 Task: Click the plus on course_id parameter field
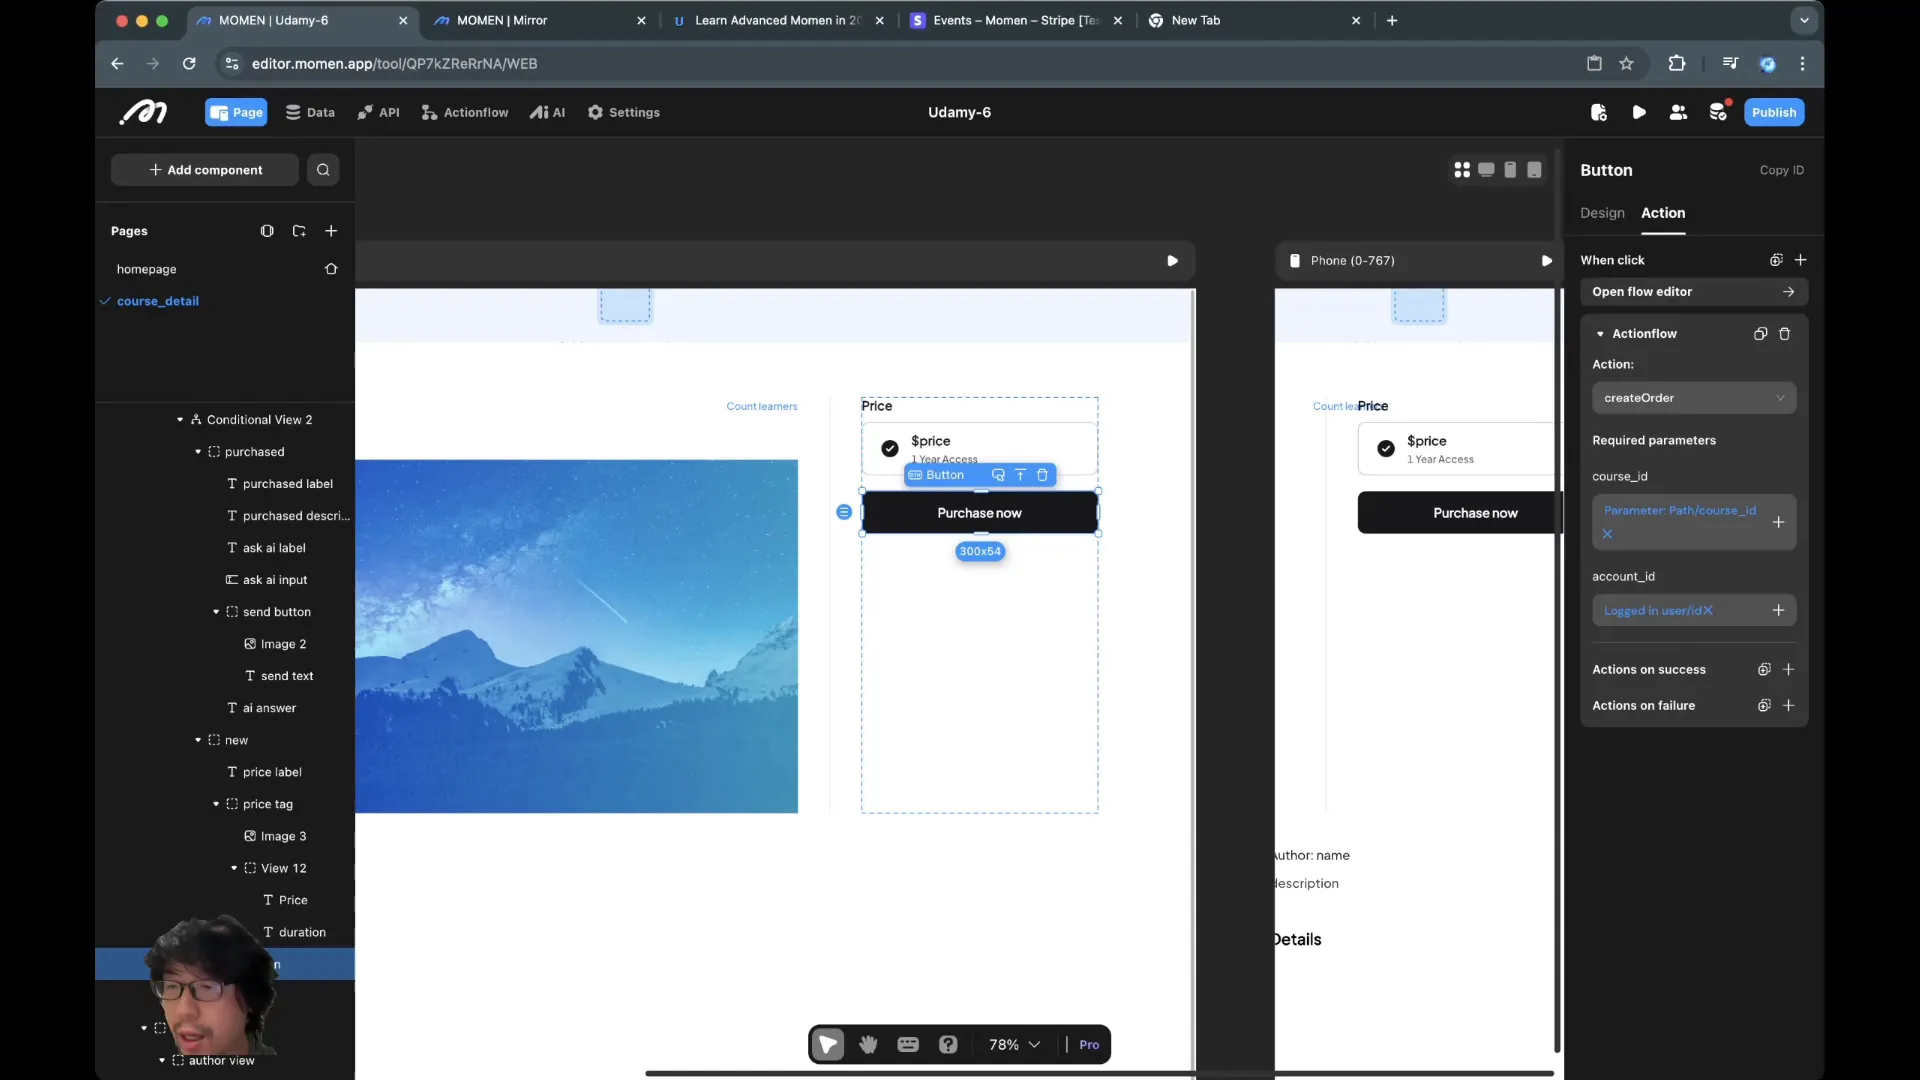click(x=1778, y=522)
